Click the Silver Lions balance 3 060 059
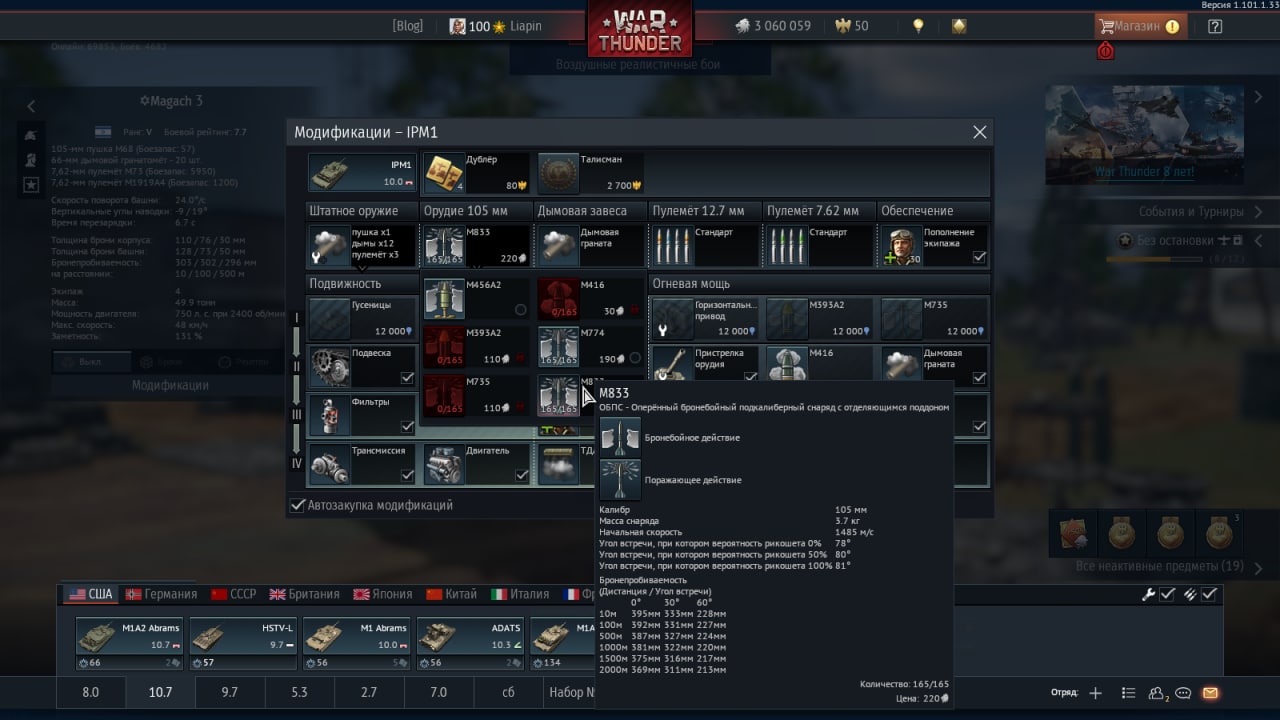This screenshot has width=1280, height=720. tap(773, 26)
